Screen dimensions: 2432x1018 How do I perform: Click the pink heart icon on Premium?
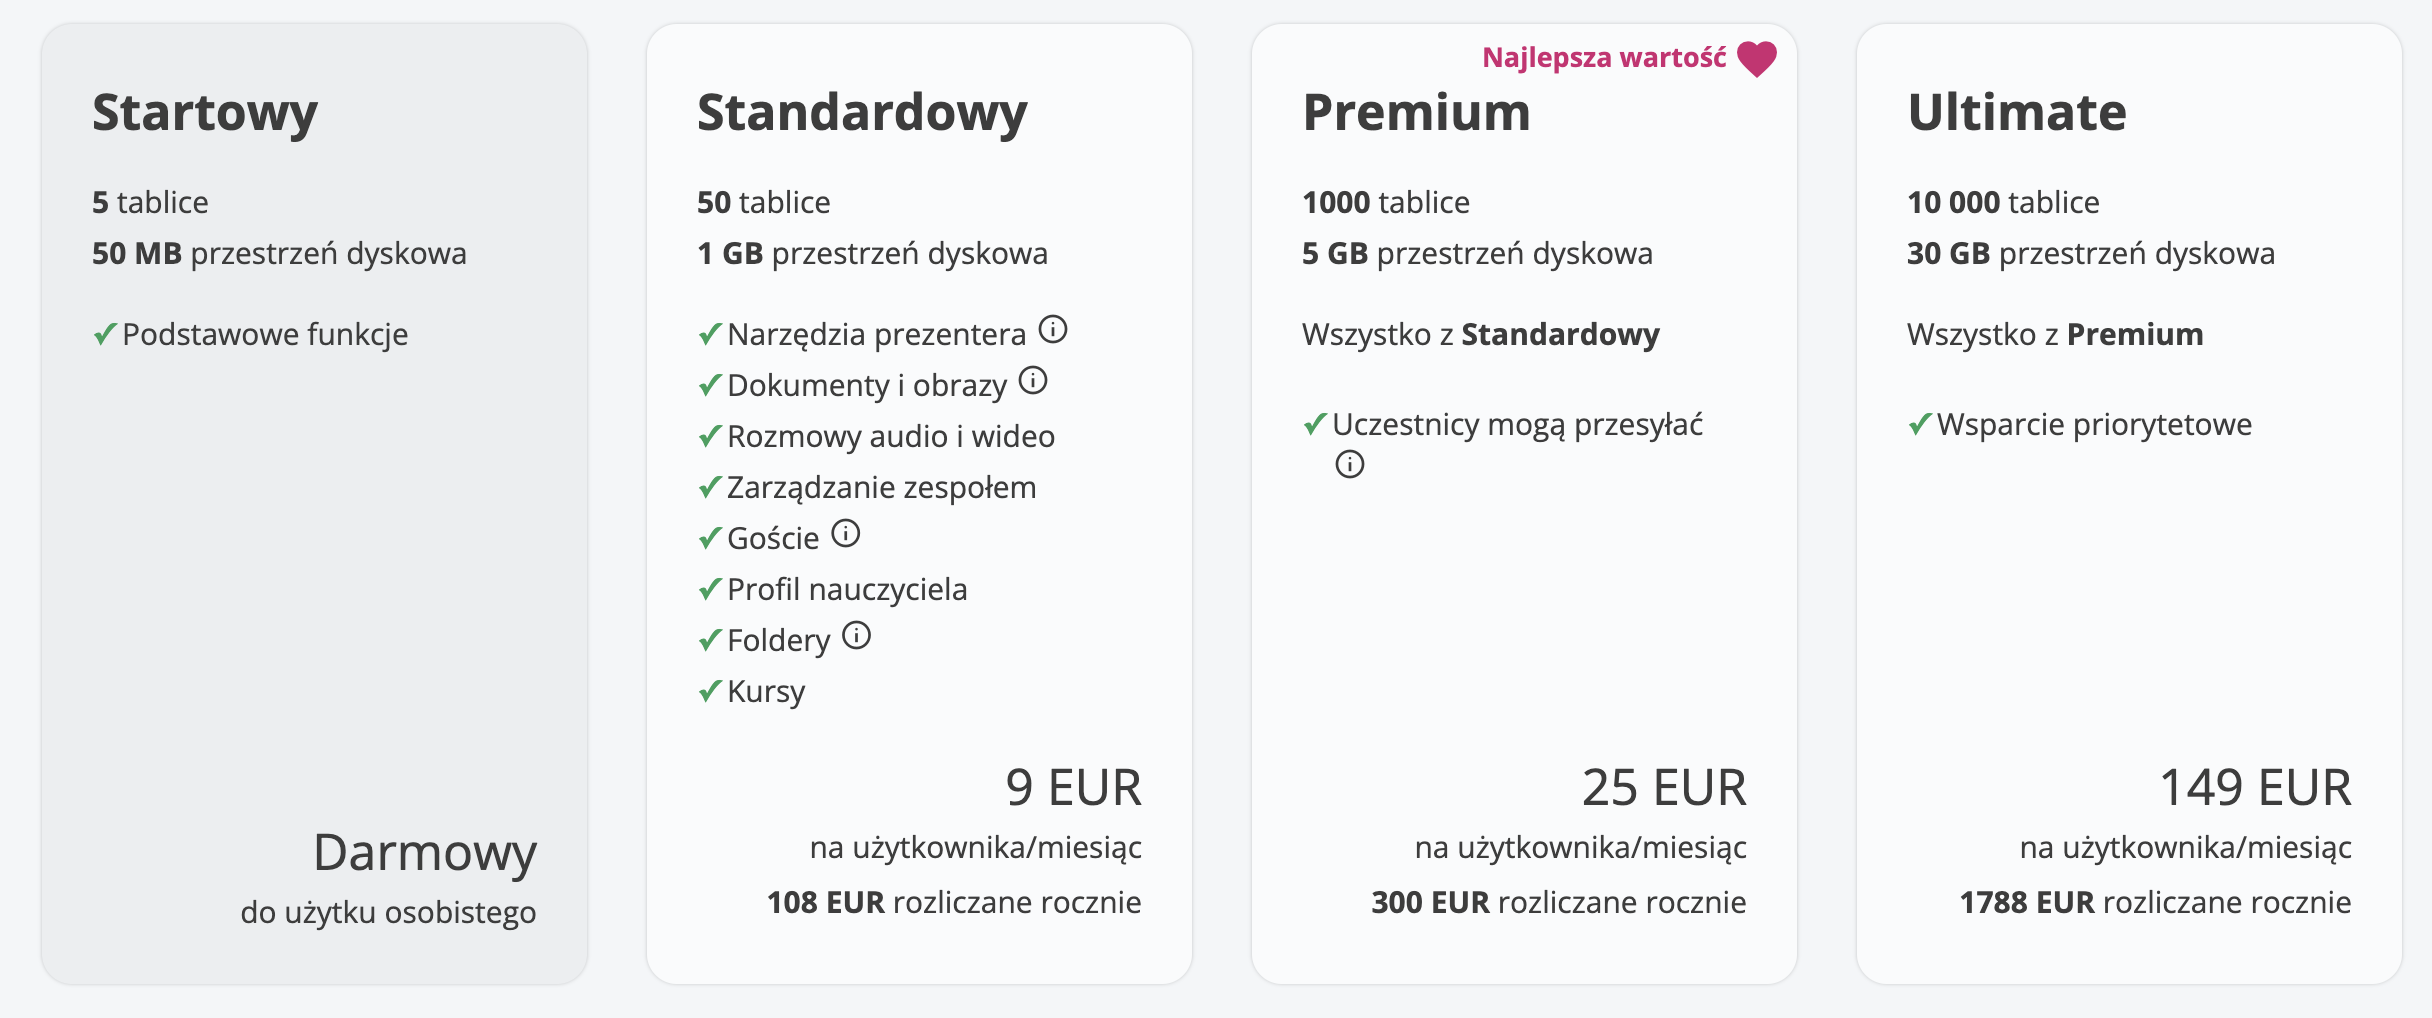click(x=1757, y=58)
